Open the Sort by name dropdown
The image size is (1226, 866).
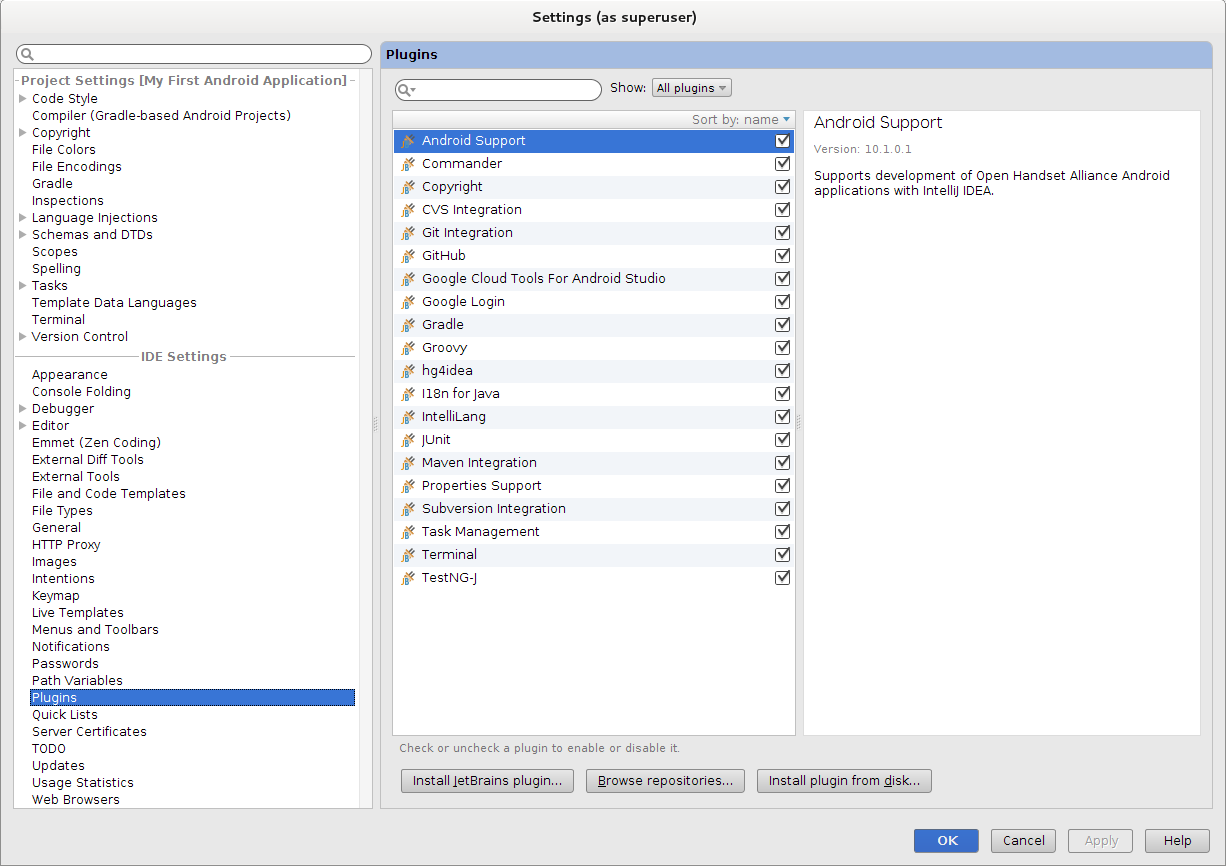pos(740,120)
